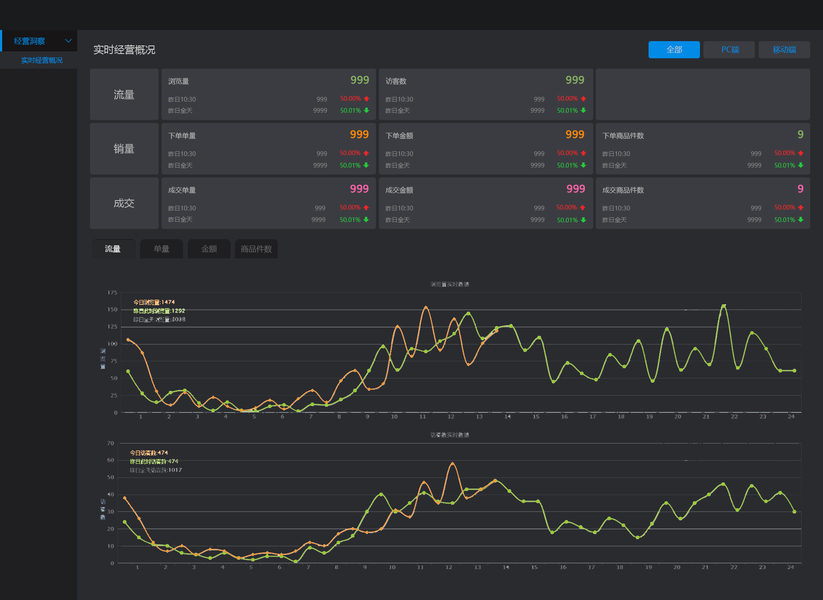
Task: Click the 实时经营概况 page heading
Action: tap(124, 50)
